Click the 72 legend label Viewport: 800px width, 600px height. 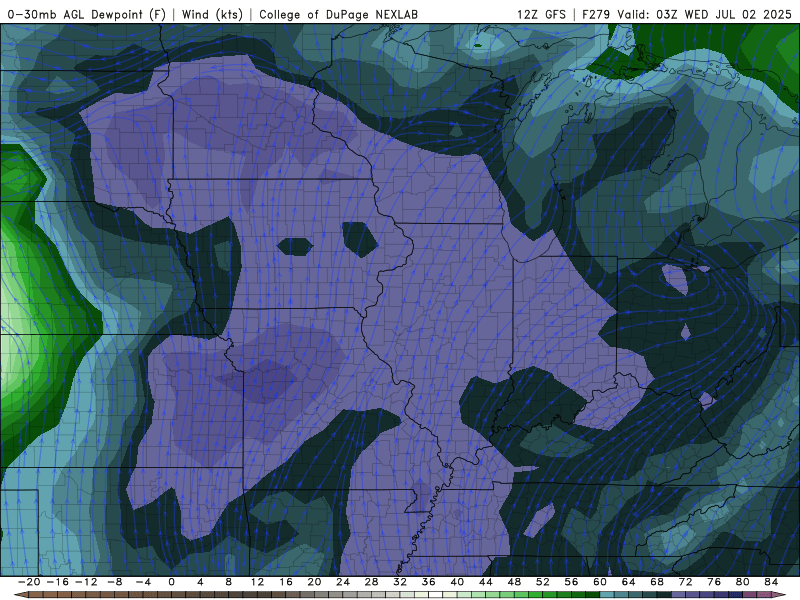[686, 582]
